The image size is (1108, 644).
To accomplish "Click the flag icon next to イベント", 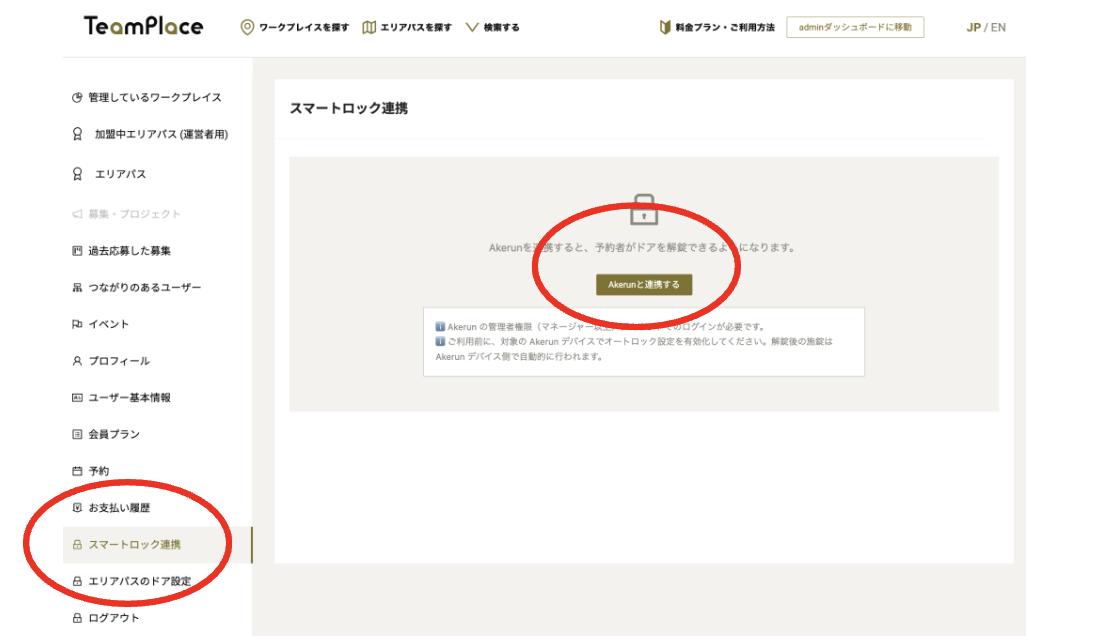I will [77, 324].
